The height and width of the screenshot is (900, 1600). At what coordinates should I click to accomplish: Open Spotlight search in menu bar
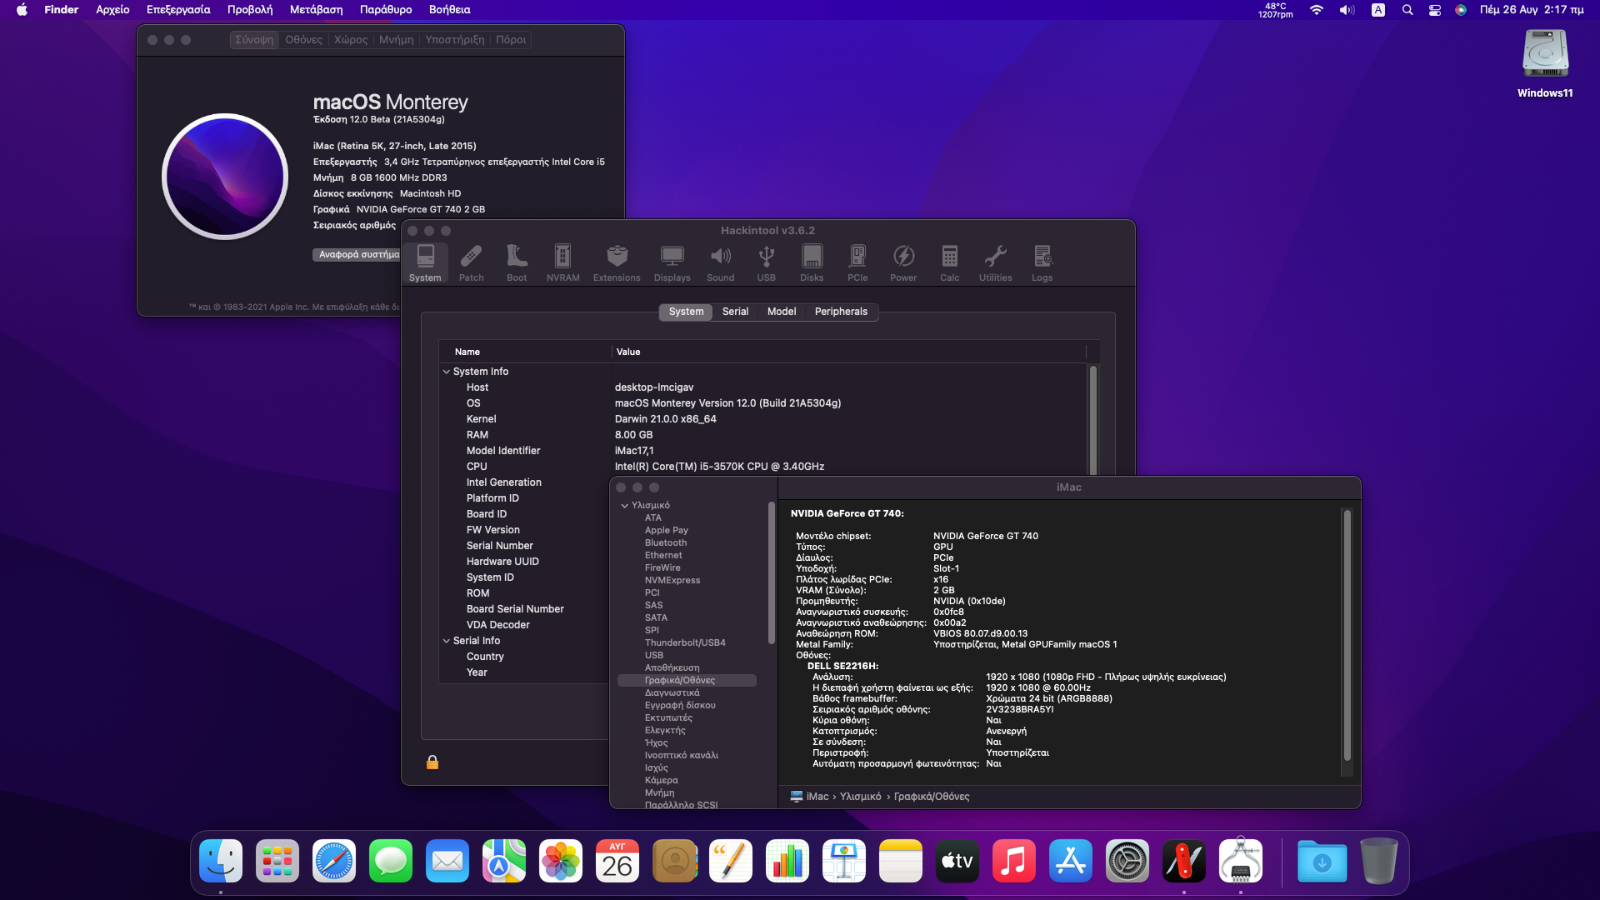click(1407, 10)
